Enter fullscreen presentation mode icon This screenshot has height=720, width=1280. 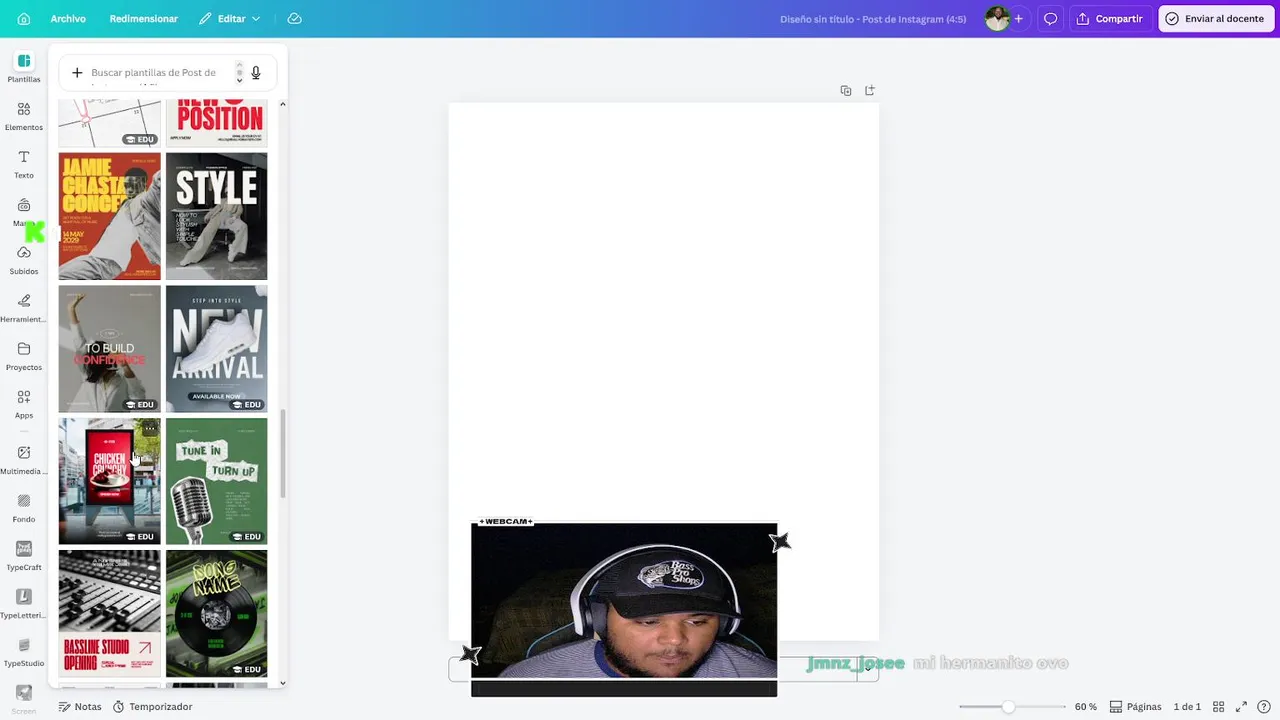coord(1241,707)
